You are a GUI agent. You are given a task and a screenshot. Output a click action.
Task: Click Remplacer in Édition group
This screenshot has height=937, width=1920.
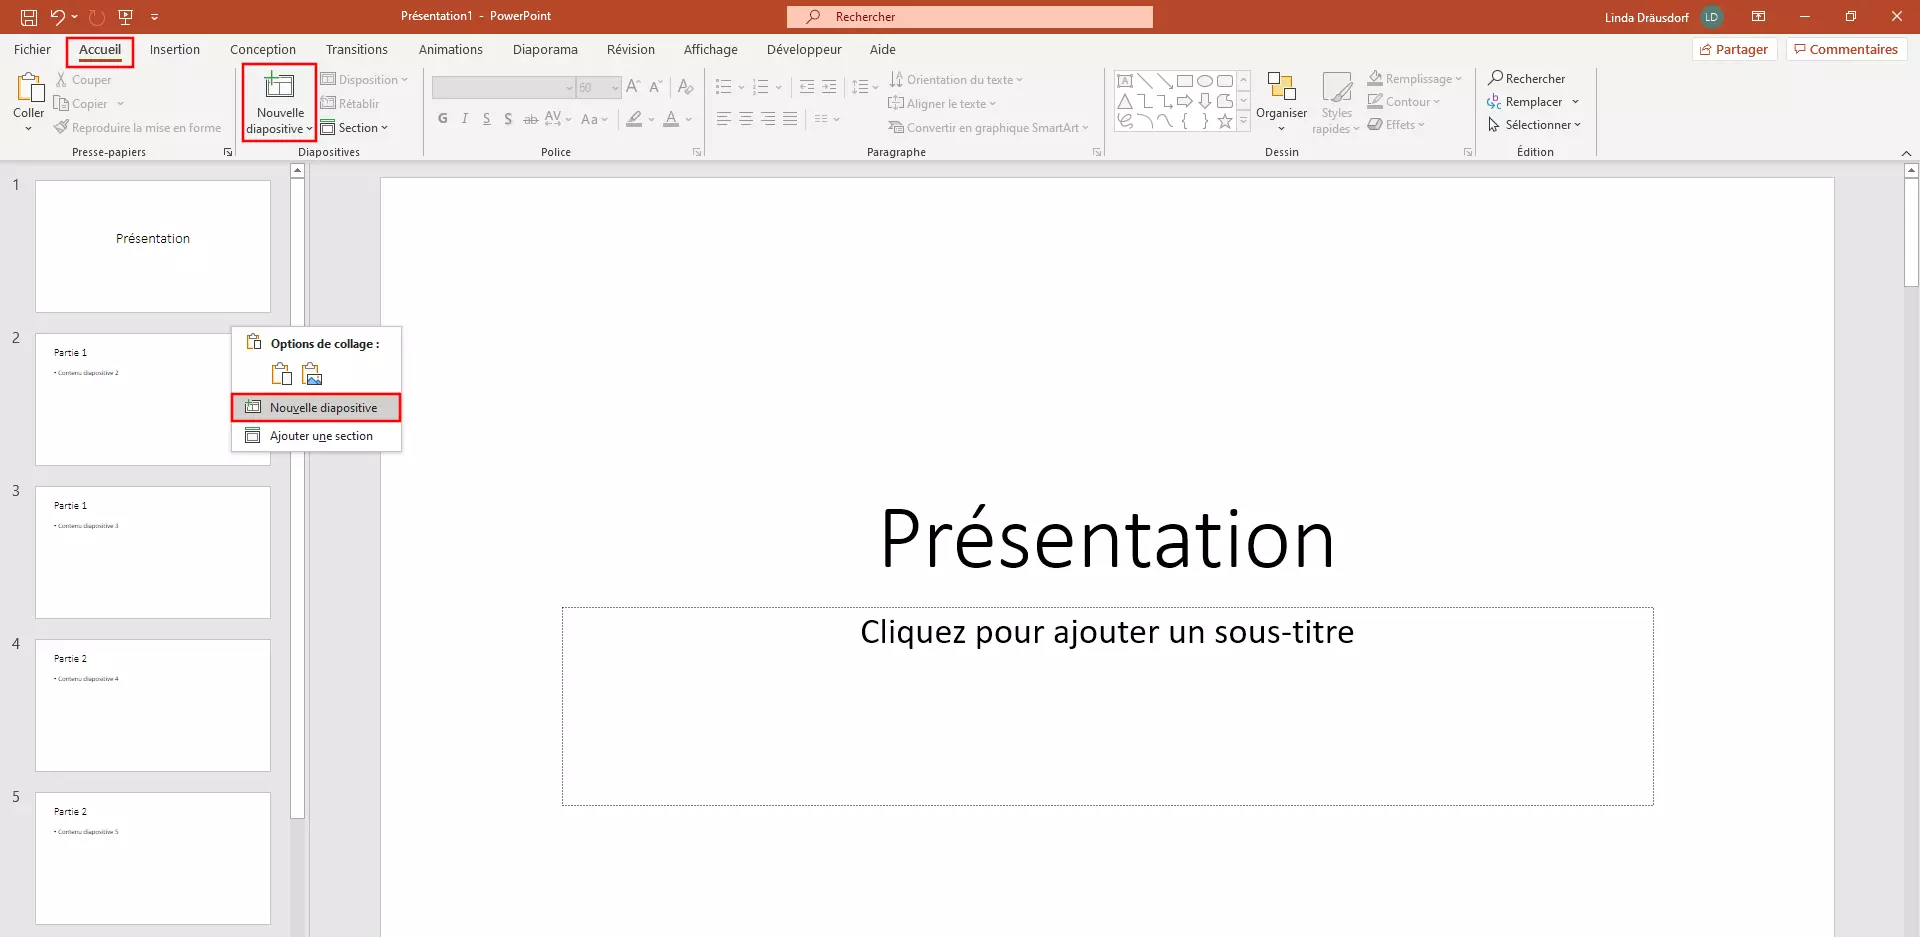[1532, 102]
